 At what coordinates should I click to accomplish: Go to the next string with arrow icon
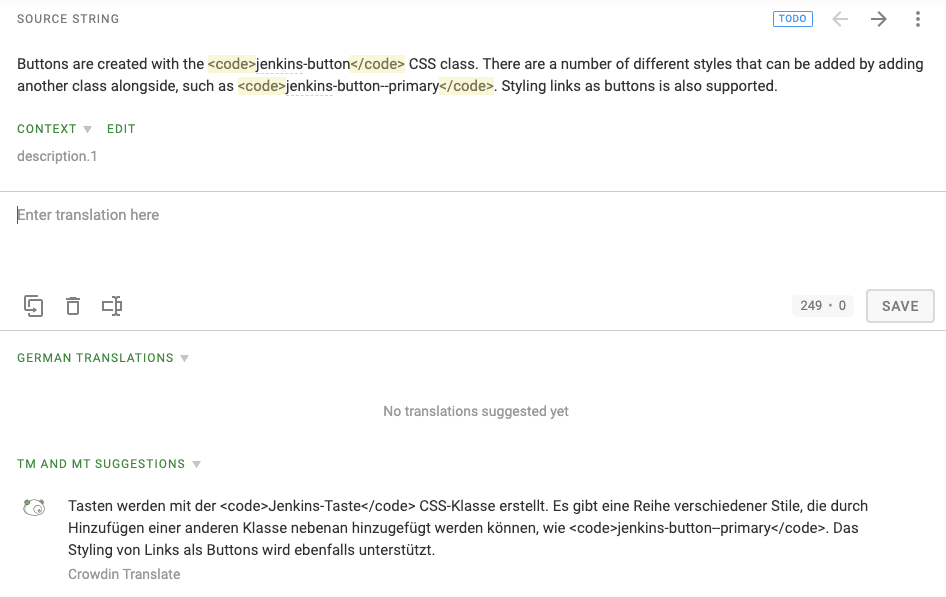coord(877,18)
